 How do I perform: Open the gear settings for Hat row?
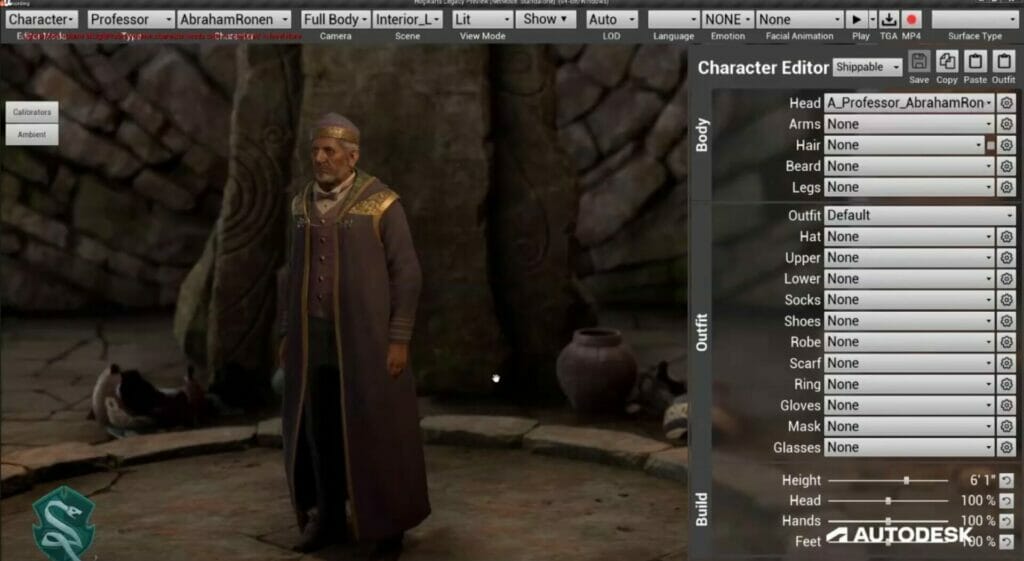point(1006,236)
